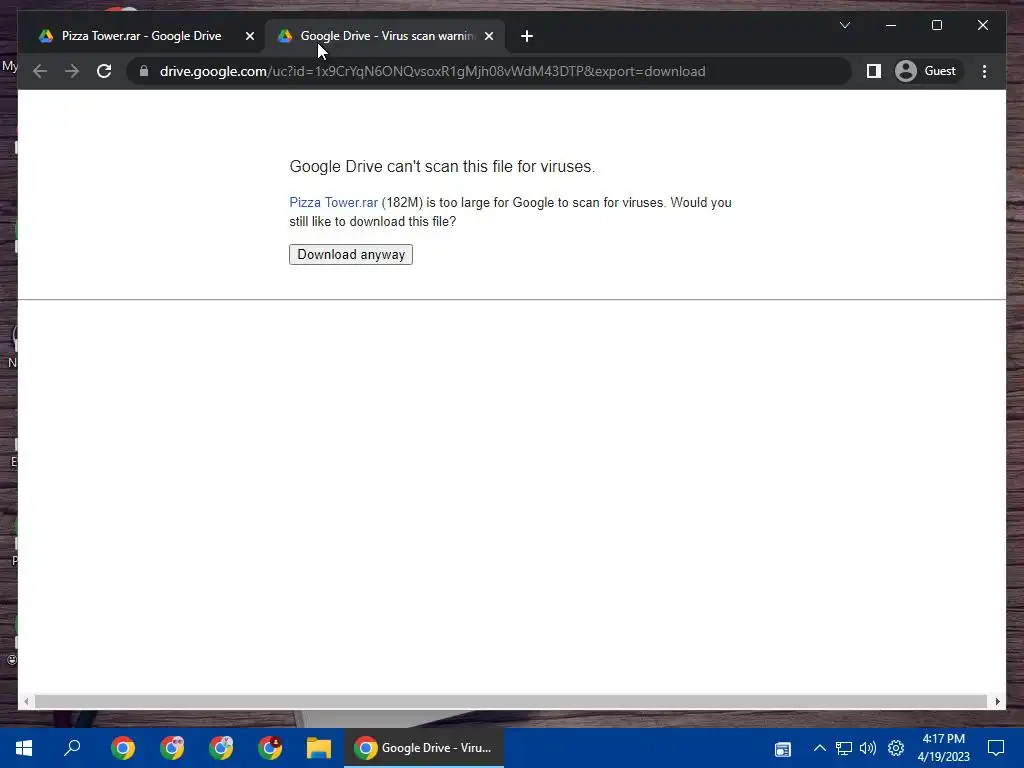Launch third Chrome profile taskbar icon

click(221, 748)
